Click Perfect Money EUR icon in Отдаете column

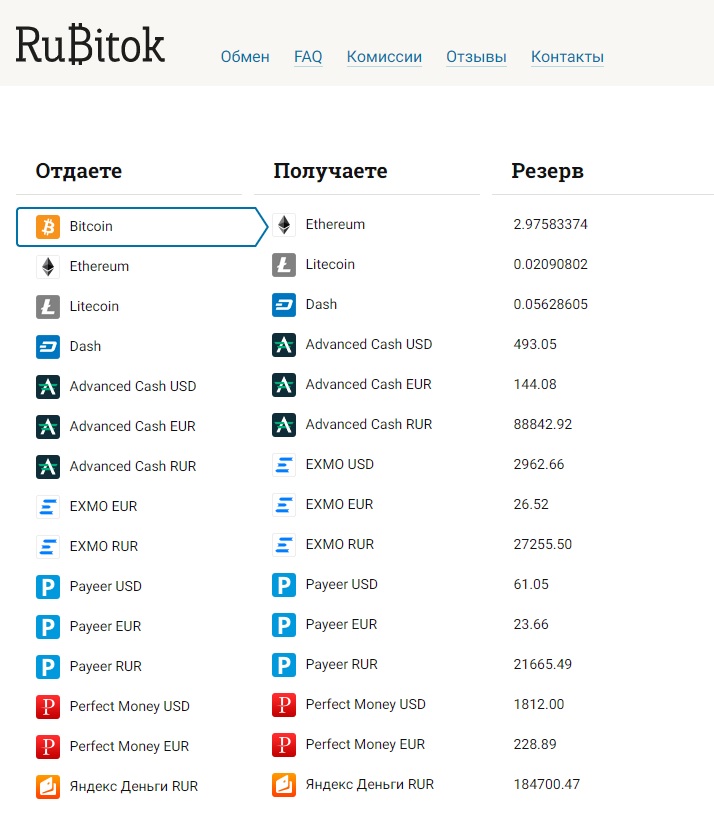tap(48, 746)
